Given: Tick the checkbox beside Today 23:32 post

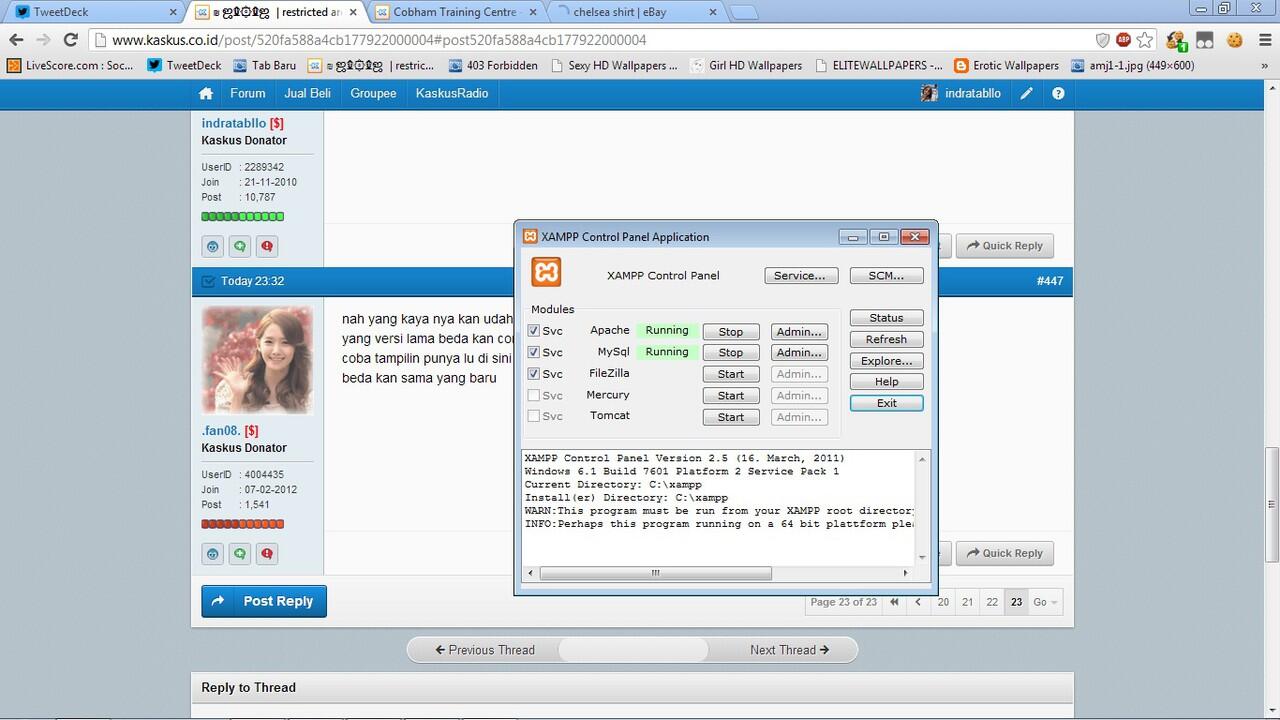Looking at the screenshot, I should pyautogui.click(x=208, y=281).
